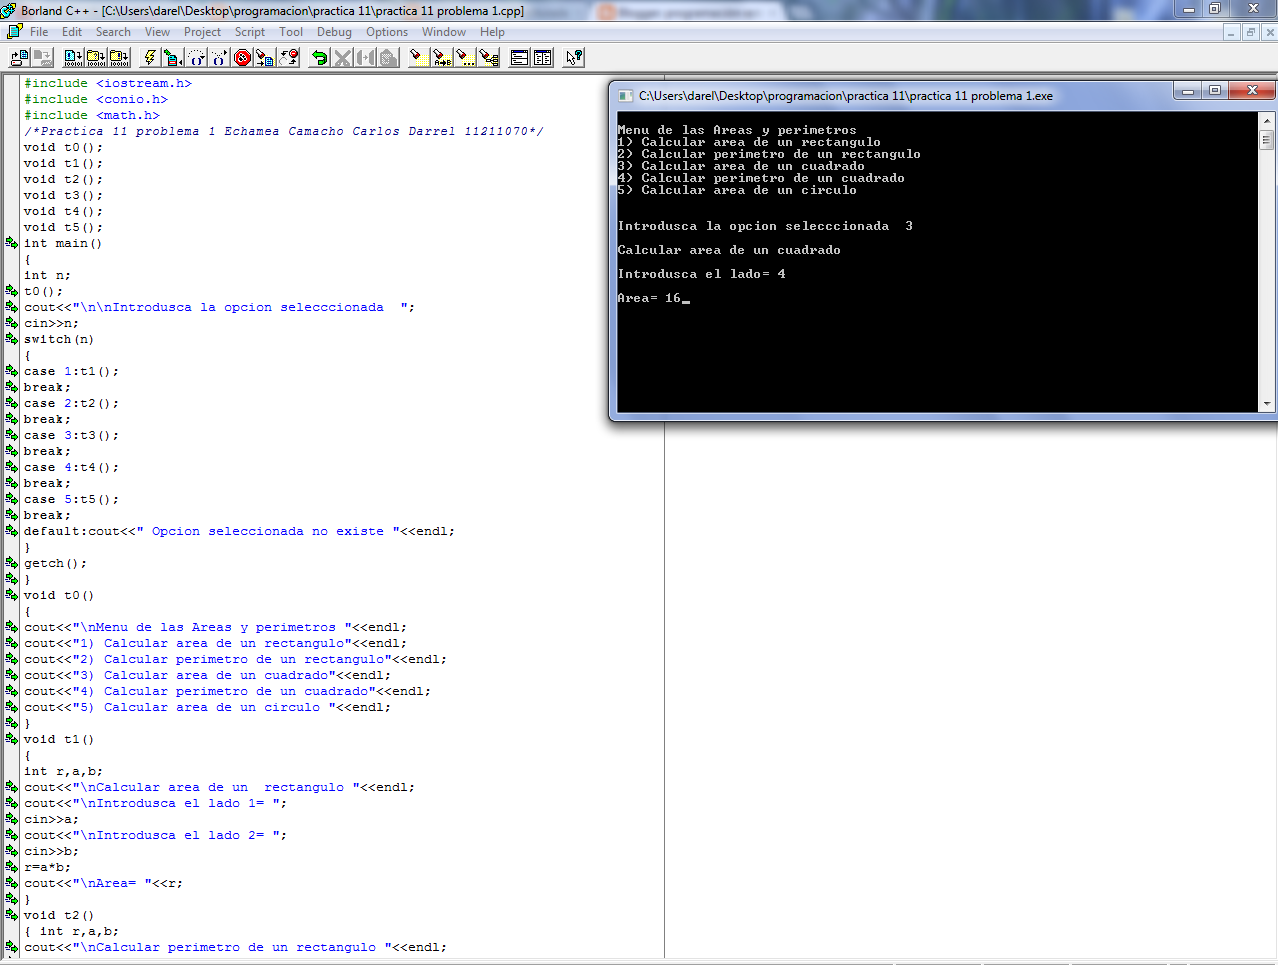The image size is (1278, 965).
Task: Open the Options menu
Action: tap(387, 31)
